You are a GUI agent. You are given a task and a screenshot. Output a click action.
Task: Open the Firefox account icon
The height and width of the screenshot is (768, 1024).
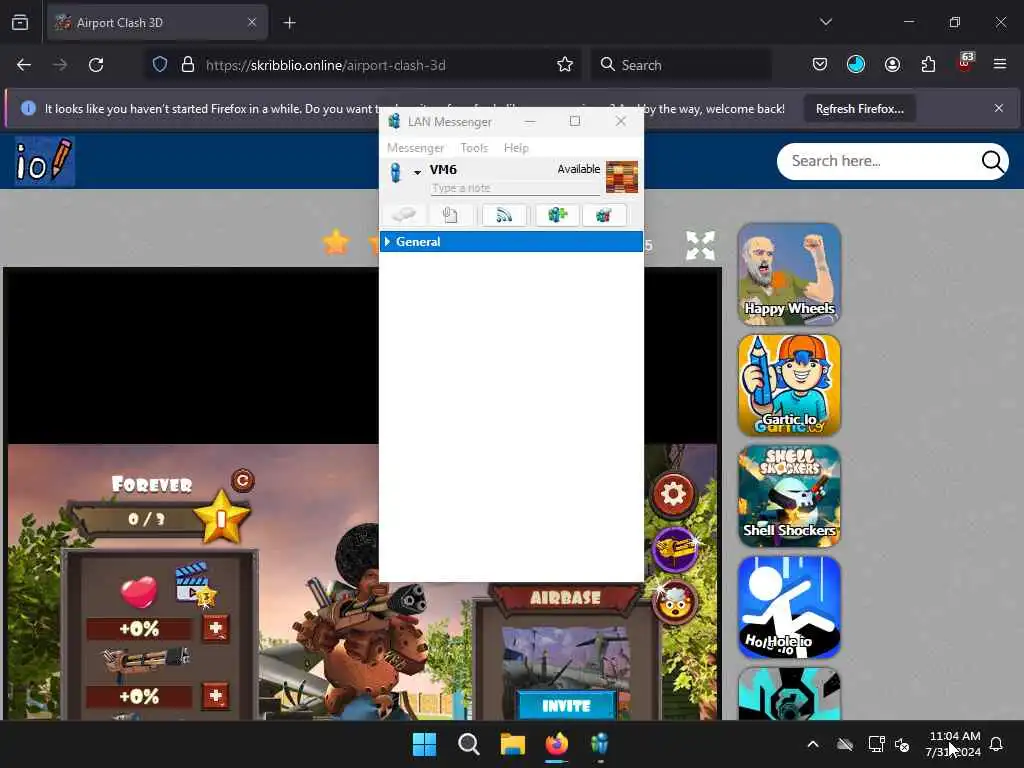[892, 65]
